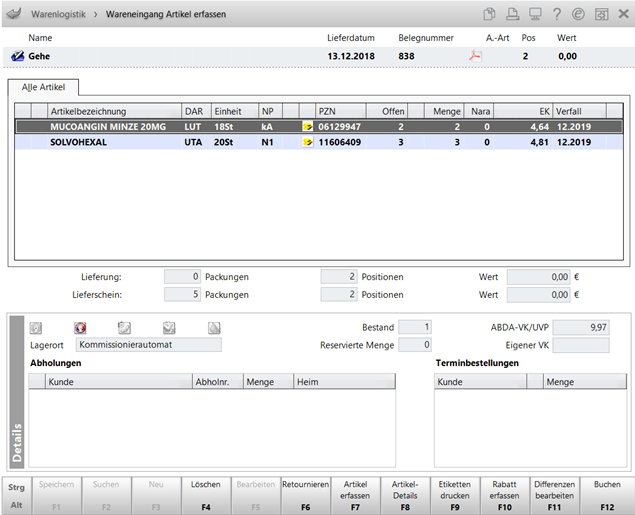The height and width of the screenshot is (515, 635).
Task: Sort by Artikelbezeichnung column header
Action: [114, 111]
